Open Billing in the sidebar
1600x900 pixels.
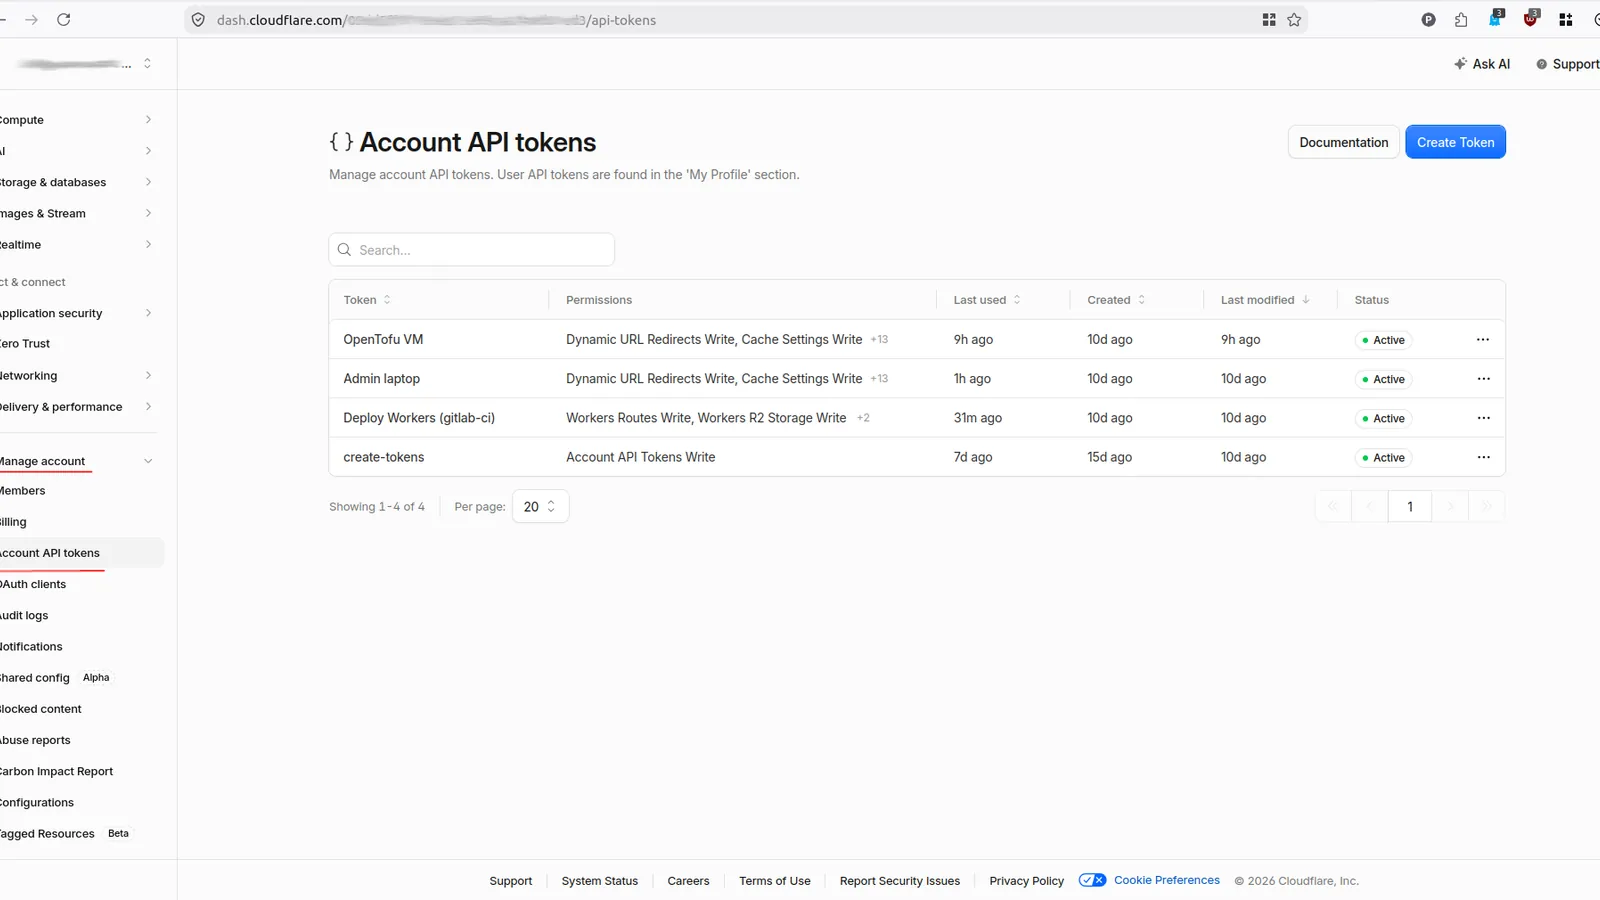(x=14, y=522)
